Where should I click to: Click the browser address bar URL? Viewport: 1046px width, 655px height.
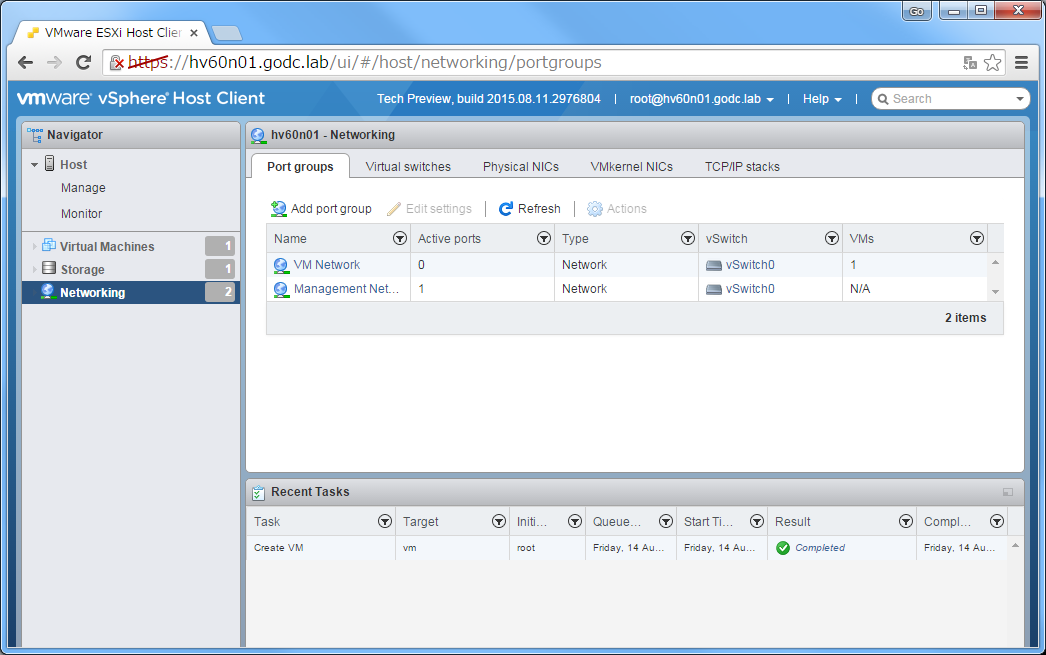(365, 63)
